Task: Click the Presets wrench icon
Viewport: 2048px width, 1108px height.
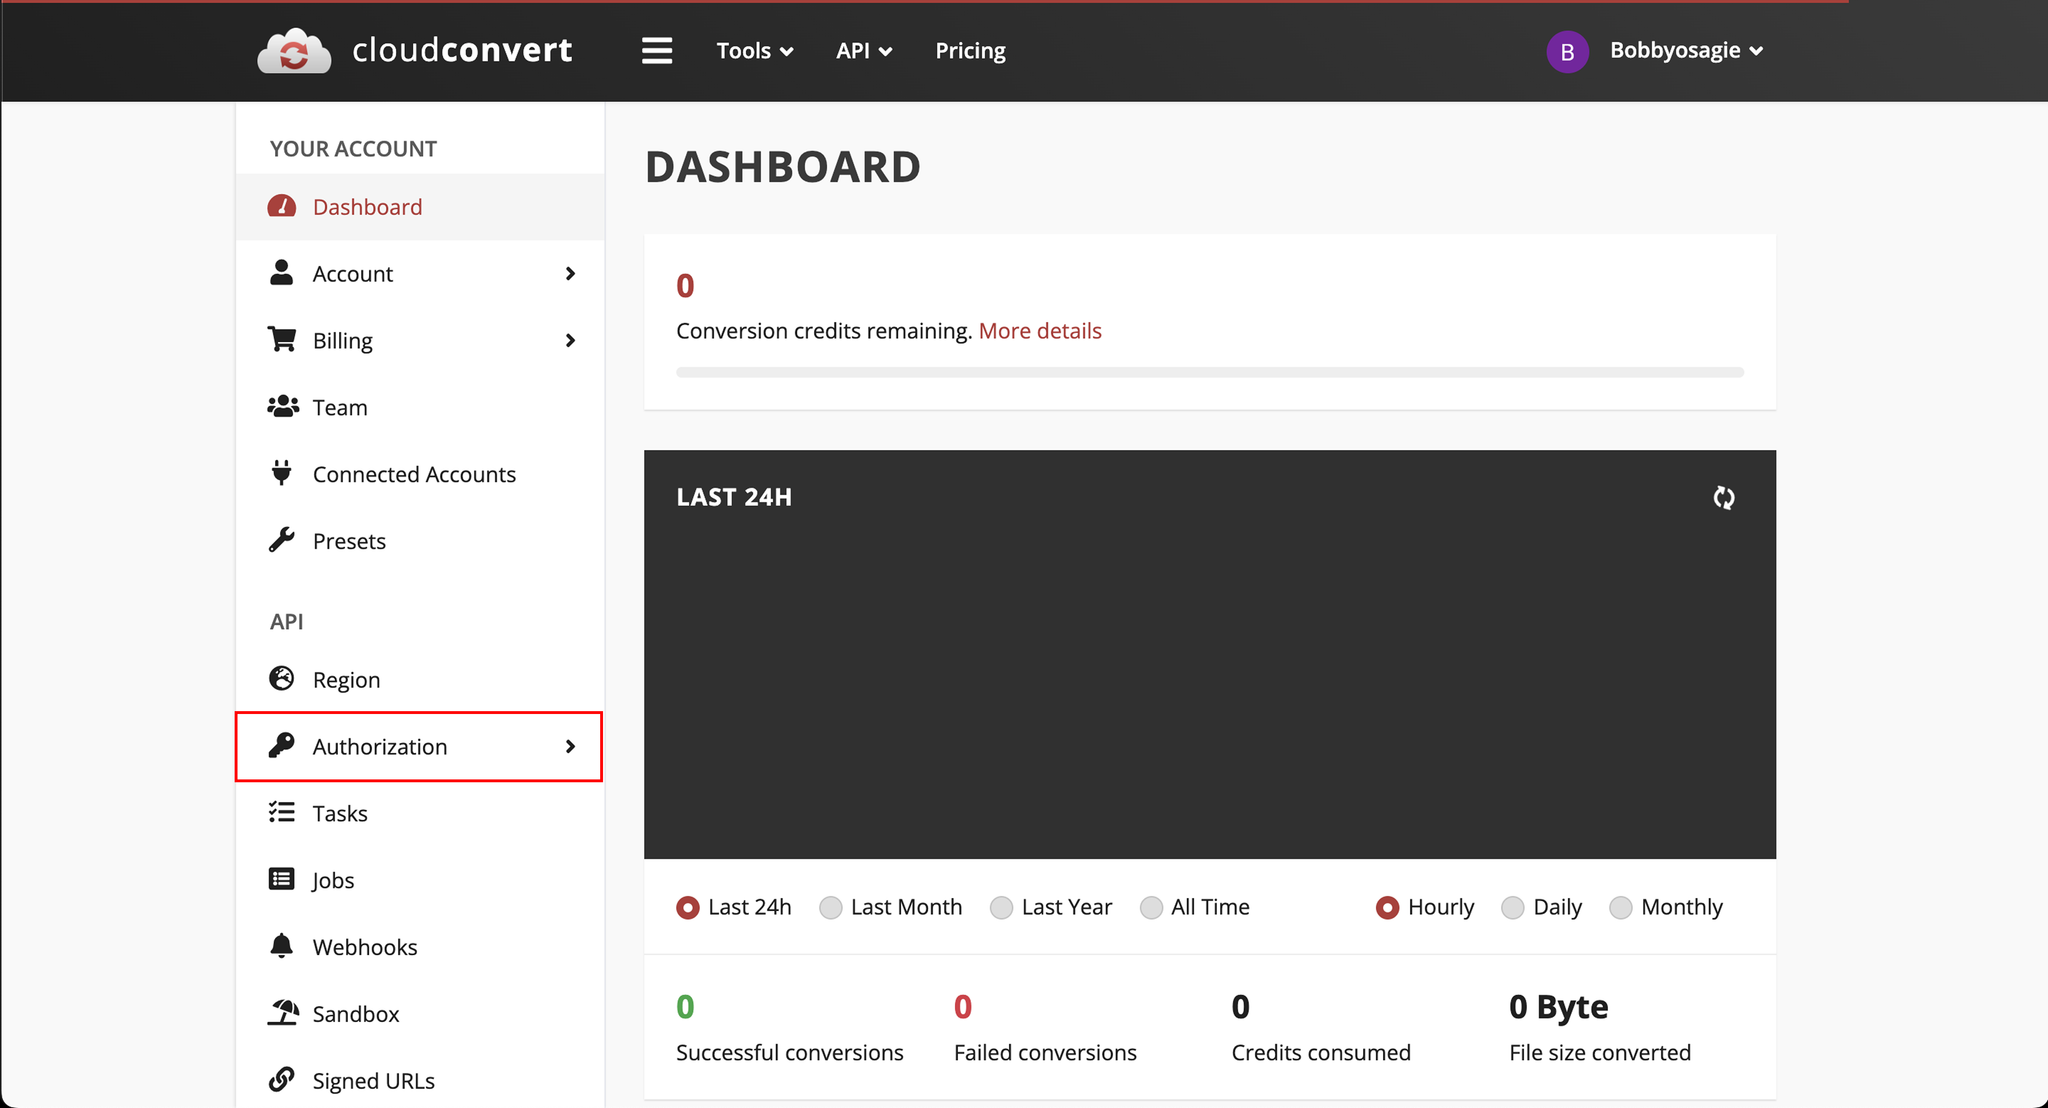Action: [x=282, y=540]
